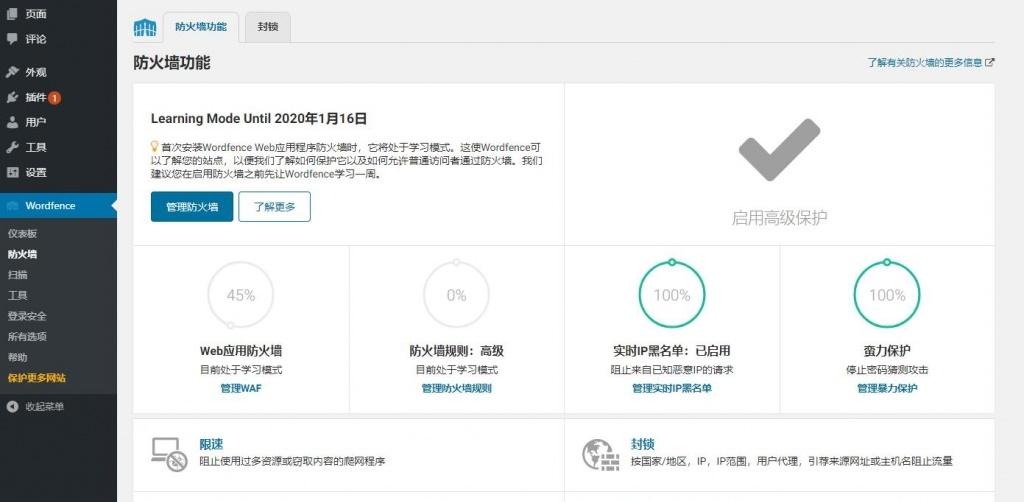Click the lightbulb tip icon in learning mode text

coord(155,147)
